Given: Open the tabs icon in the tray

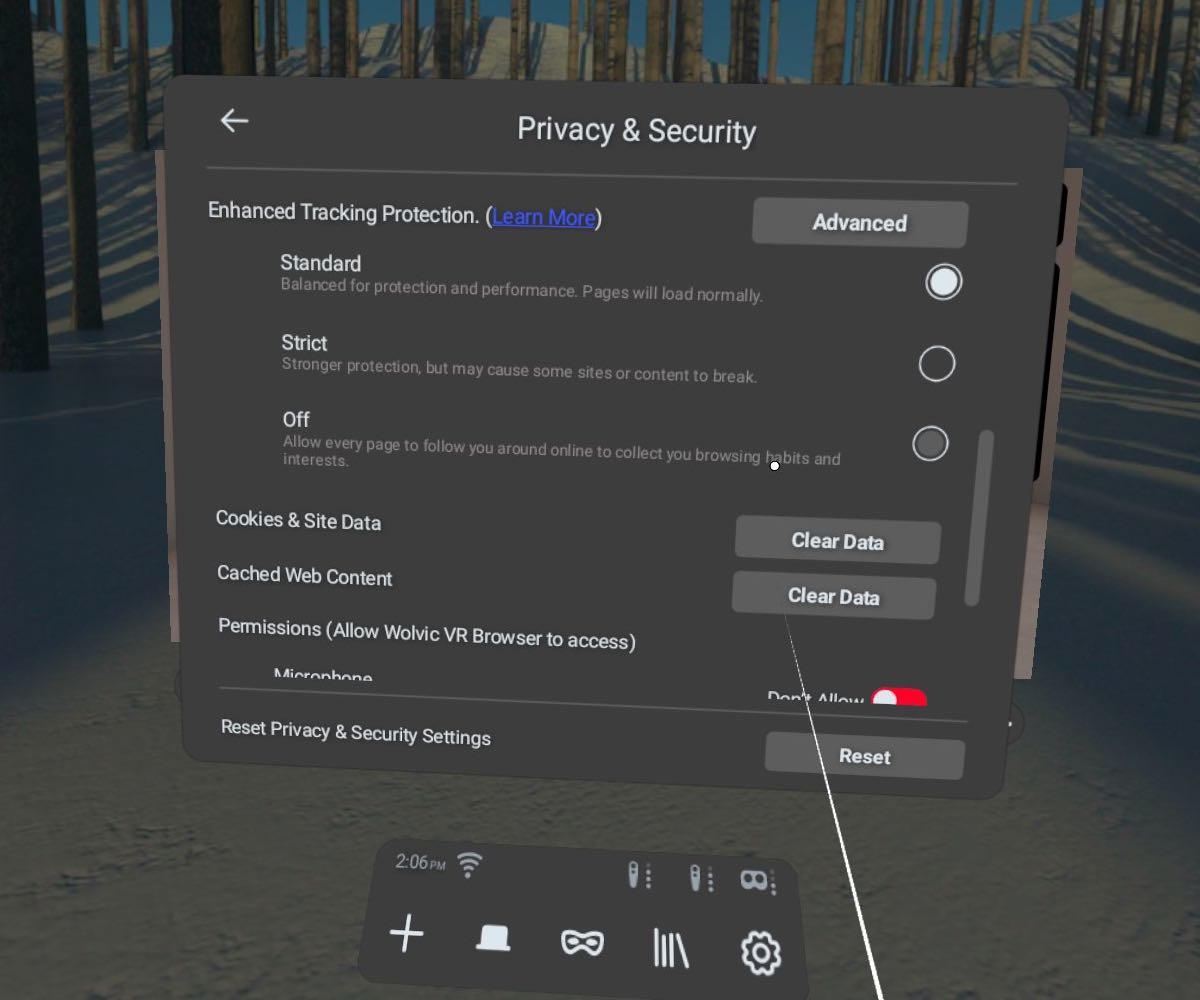Looking at the screenshot, I should (493, 939).
